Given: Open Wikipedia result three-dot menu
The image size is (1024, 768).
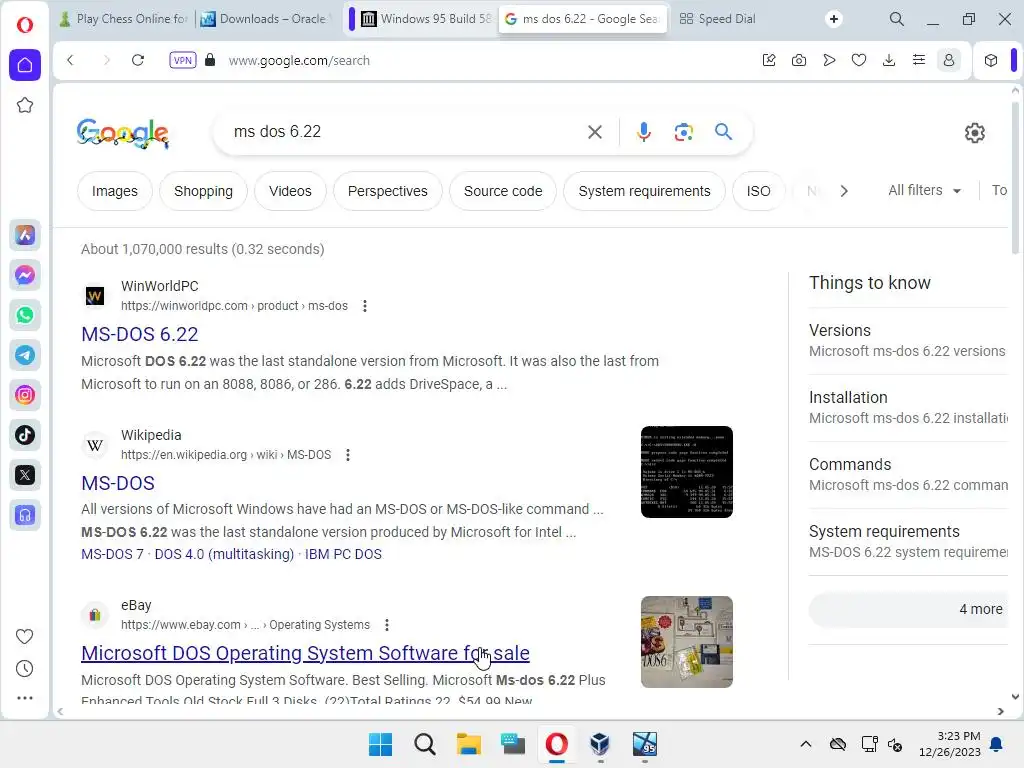Looking at the screenshot, I should pyautogui.click(x=347, y=455).
